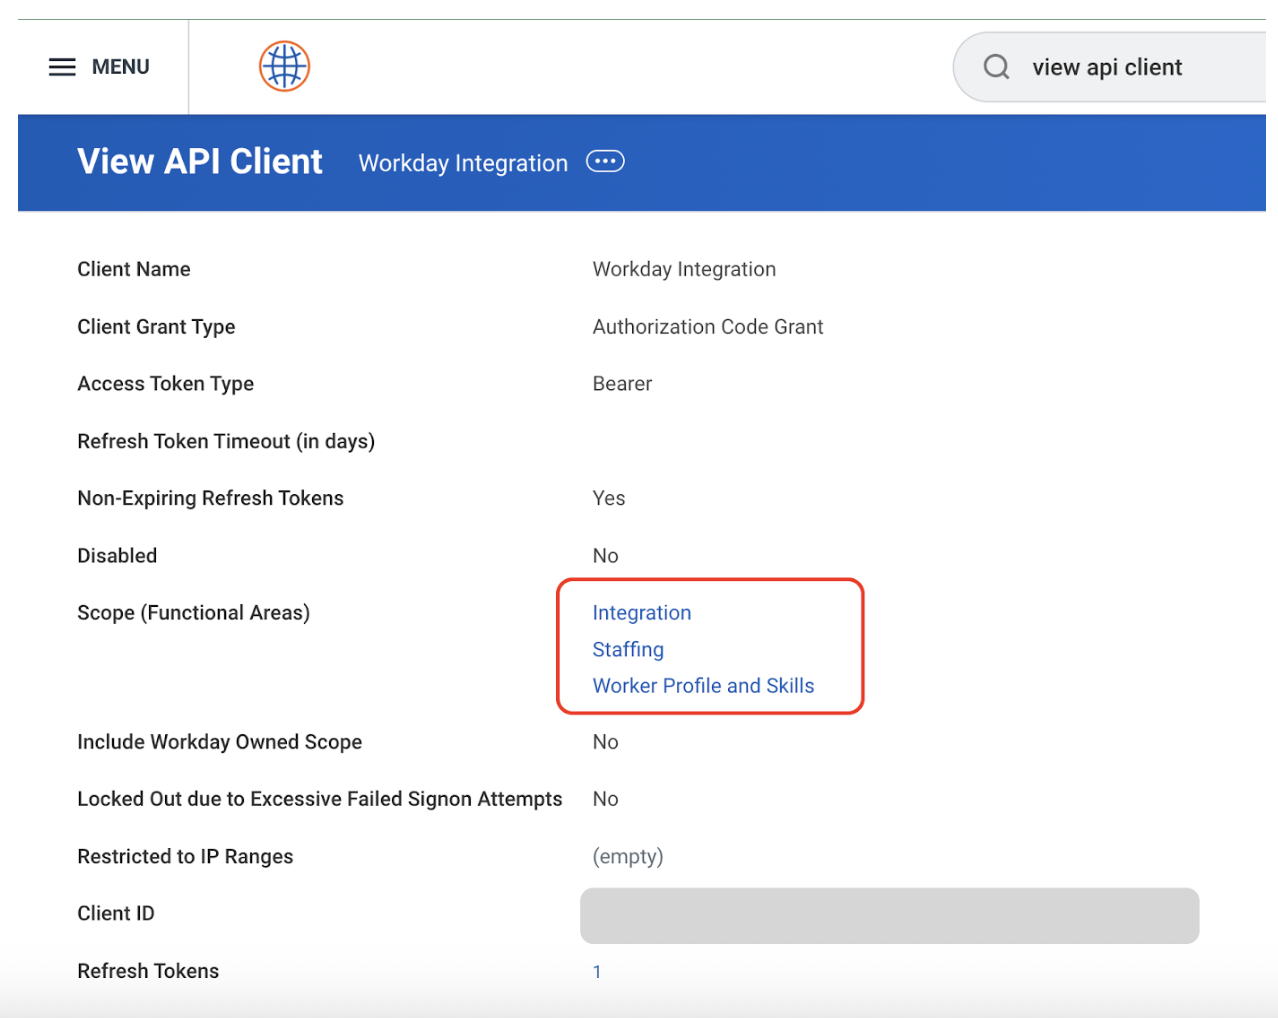
Task: Click the 'View API Client' page title
Action: coord(200,162)
